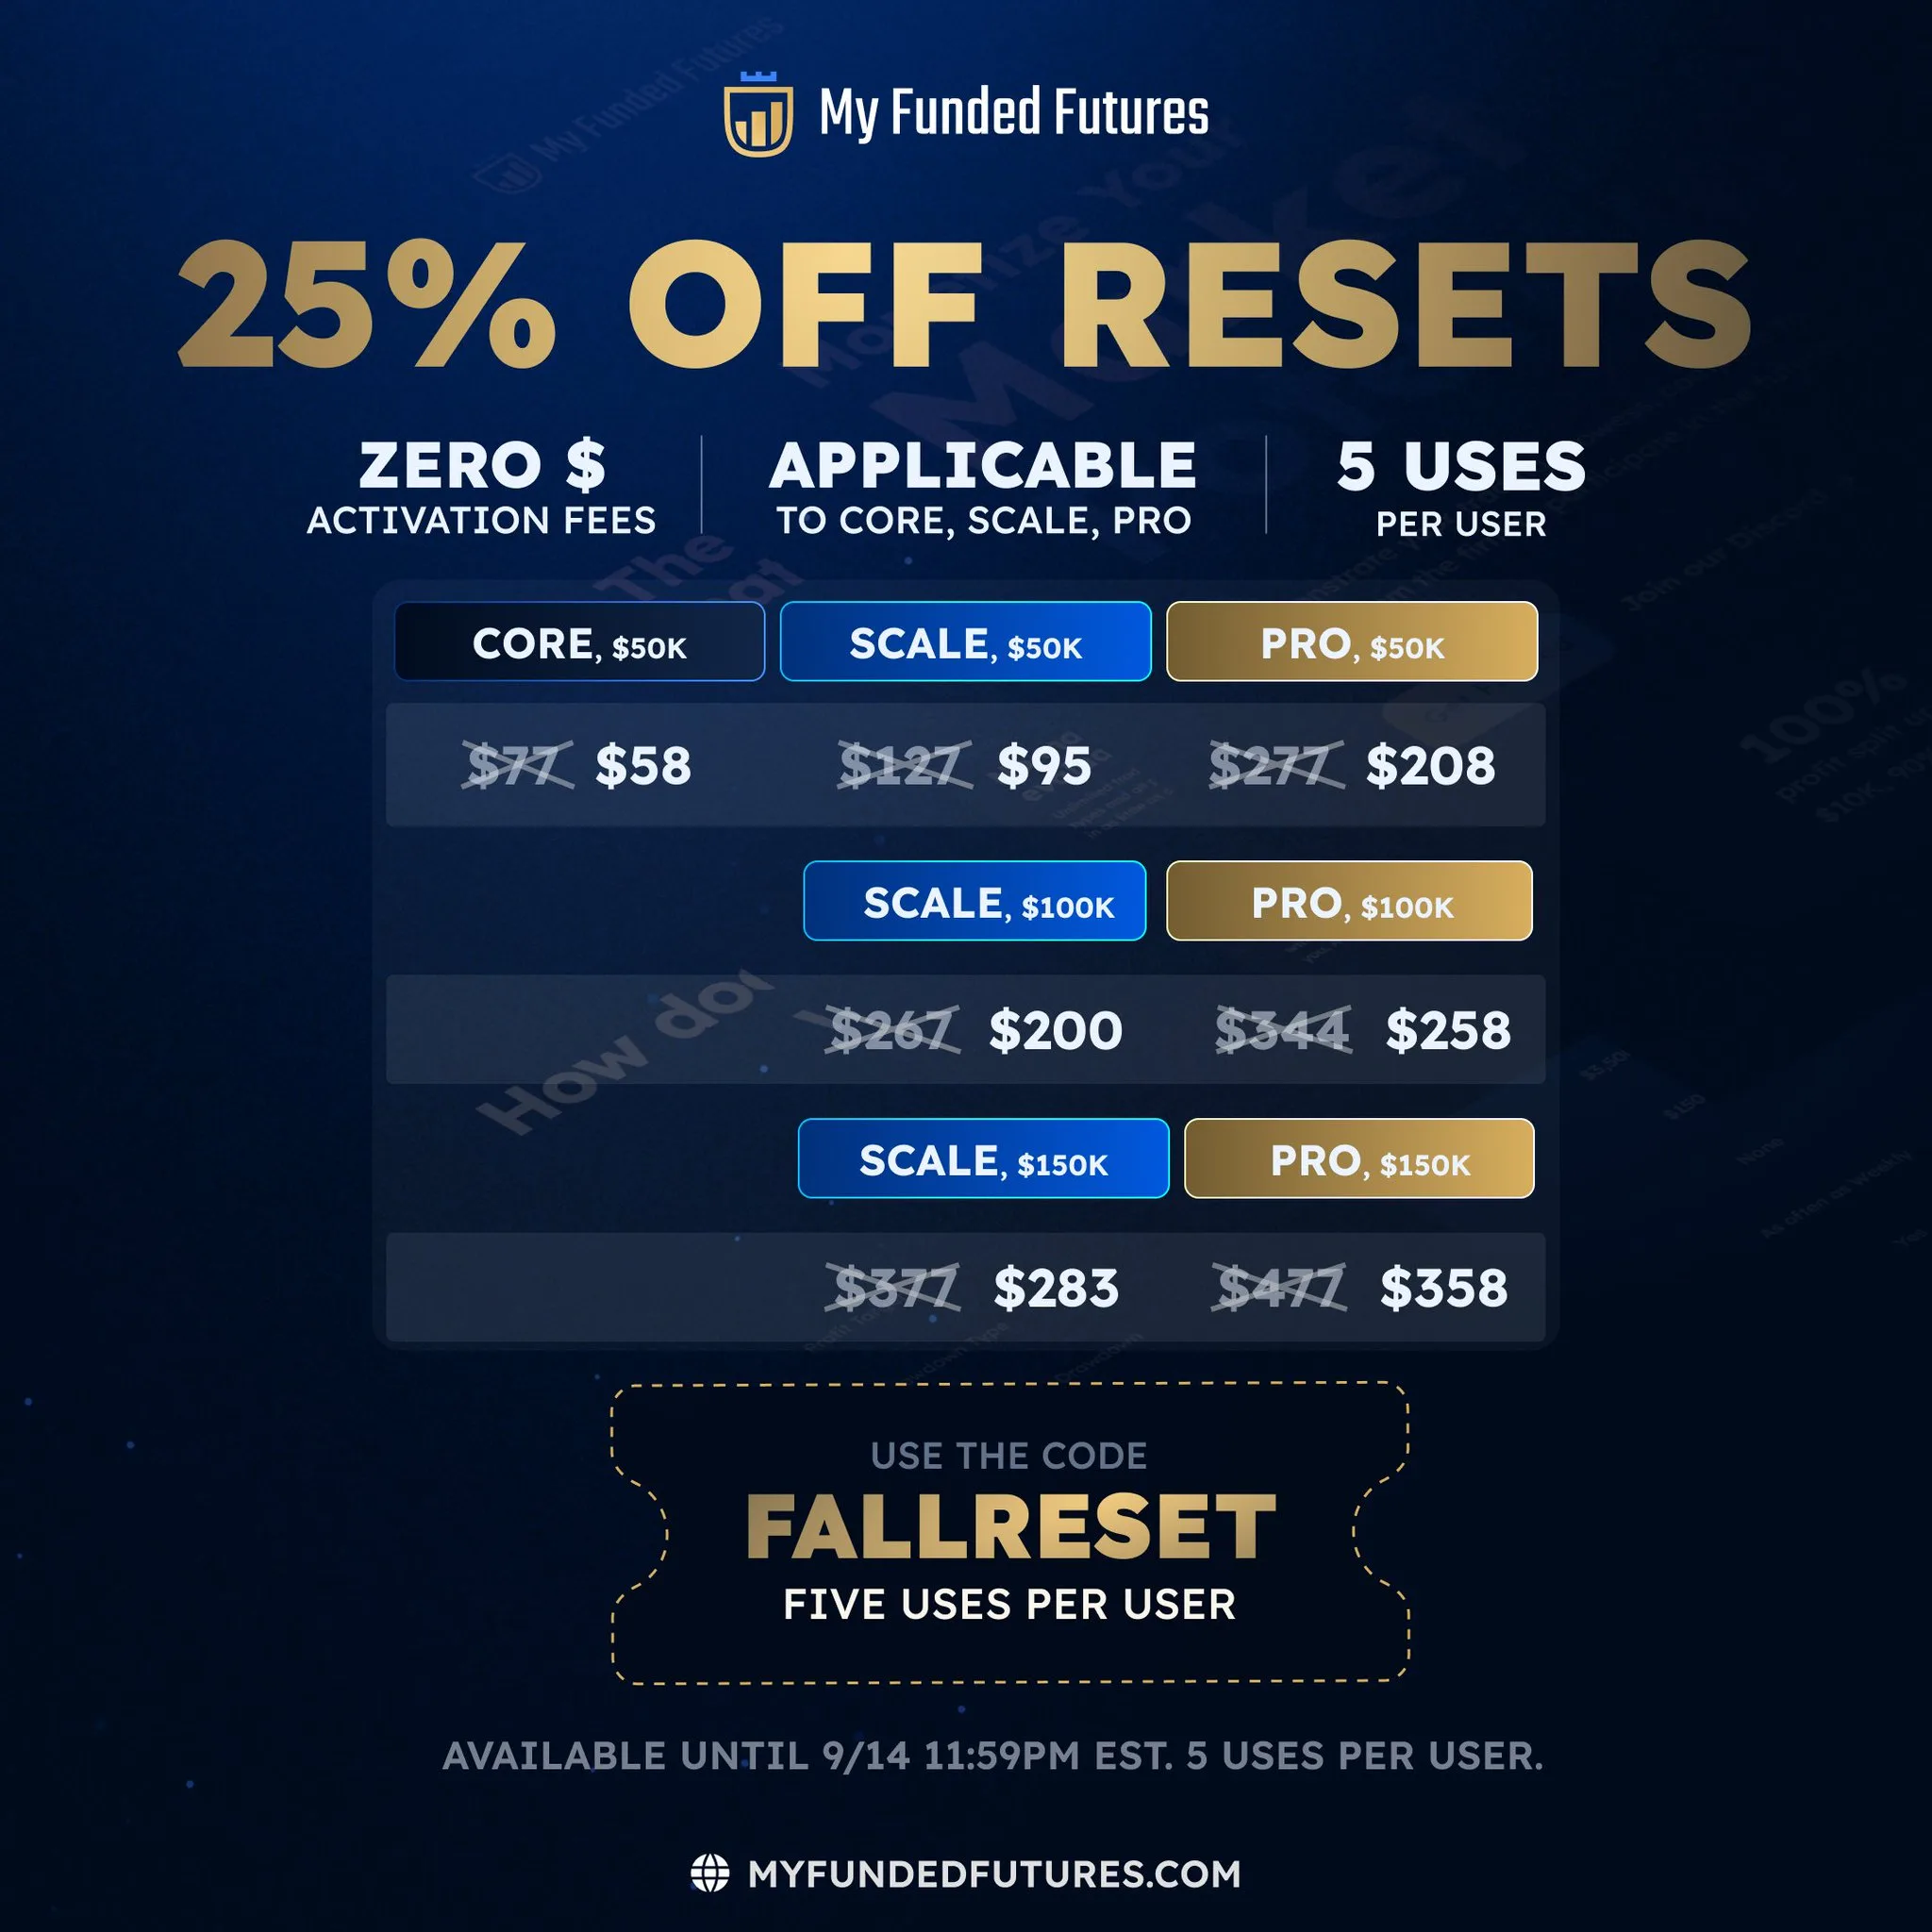1932x1932 pixels.
Task: Click the $258 Pro $100K reset price
Action: (1447, 1030)
